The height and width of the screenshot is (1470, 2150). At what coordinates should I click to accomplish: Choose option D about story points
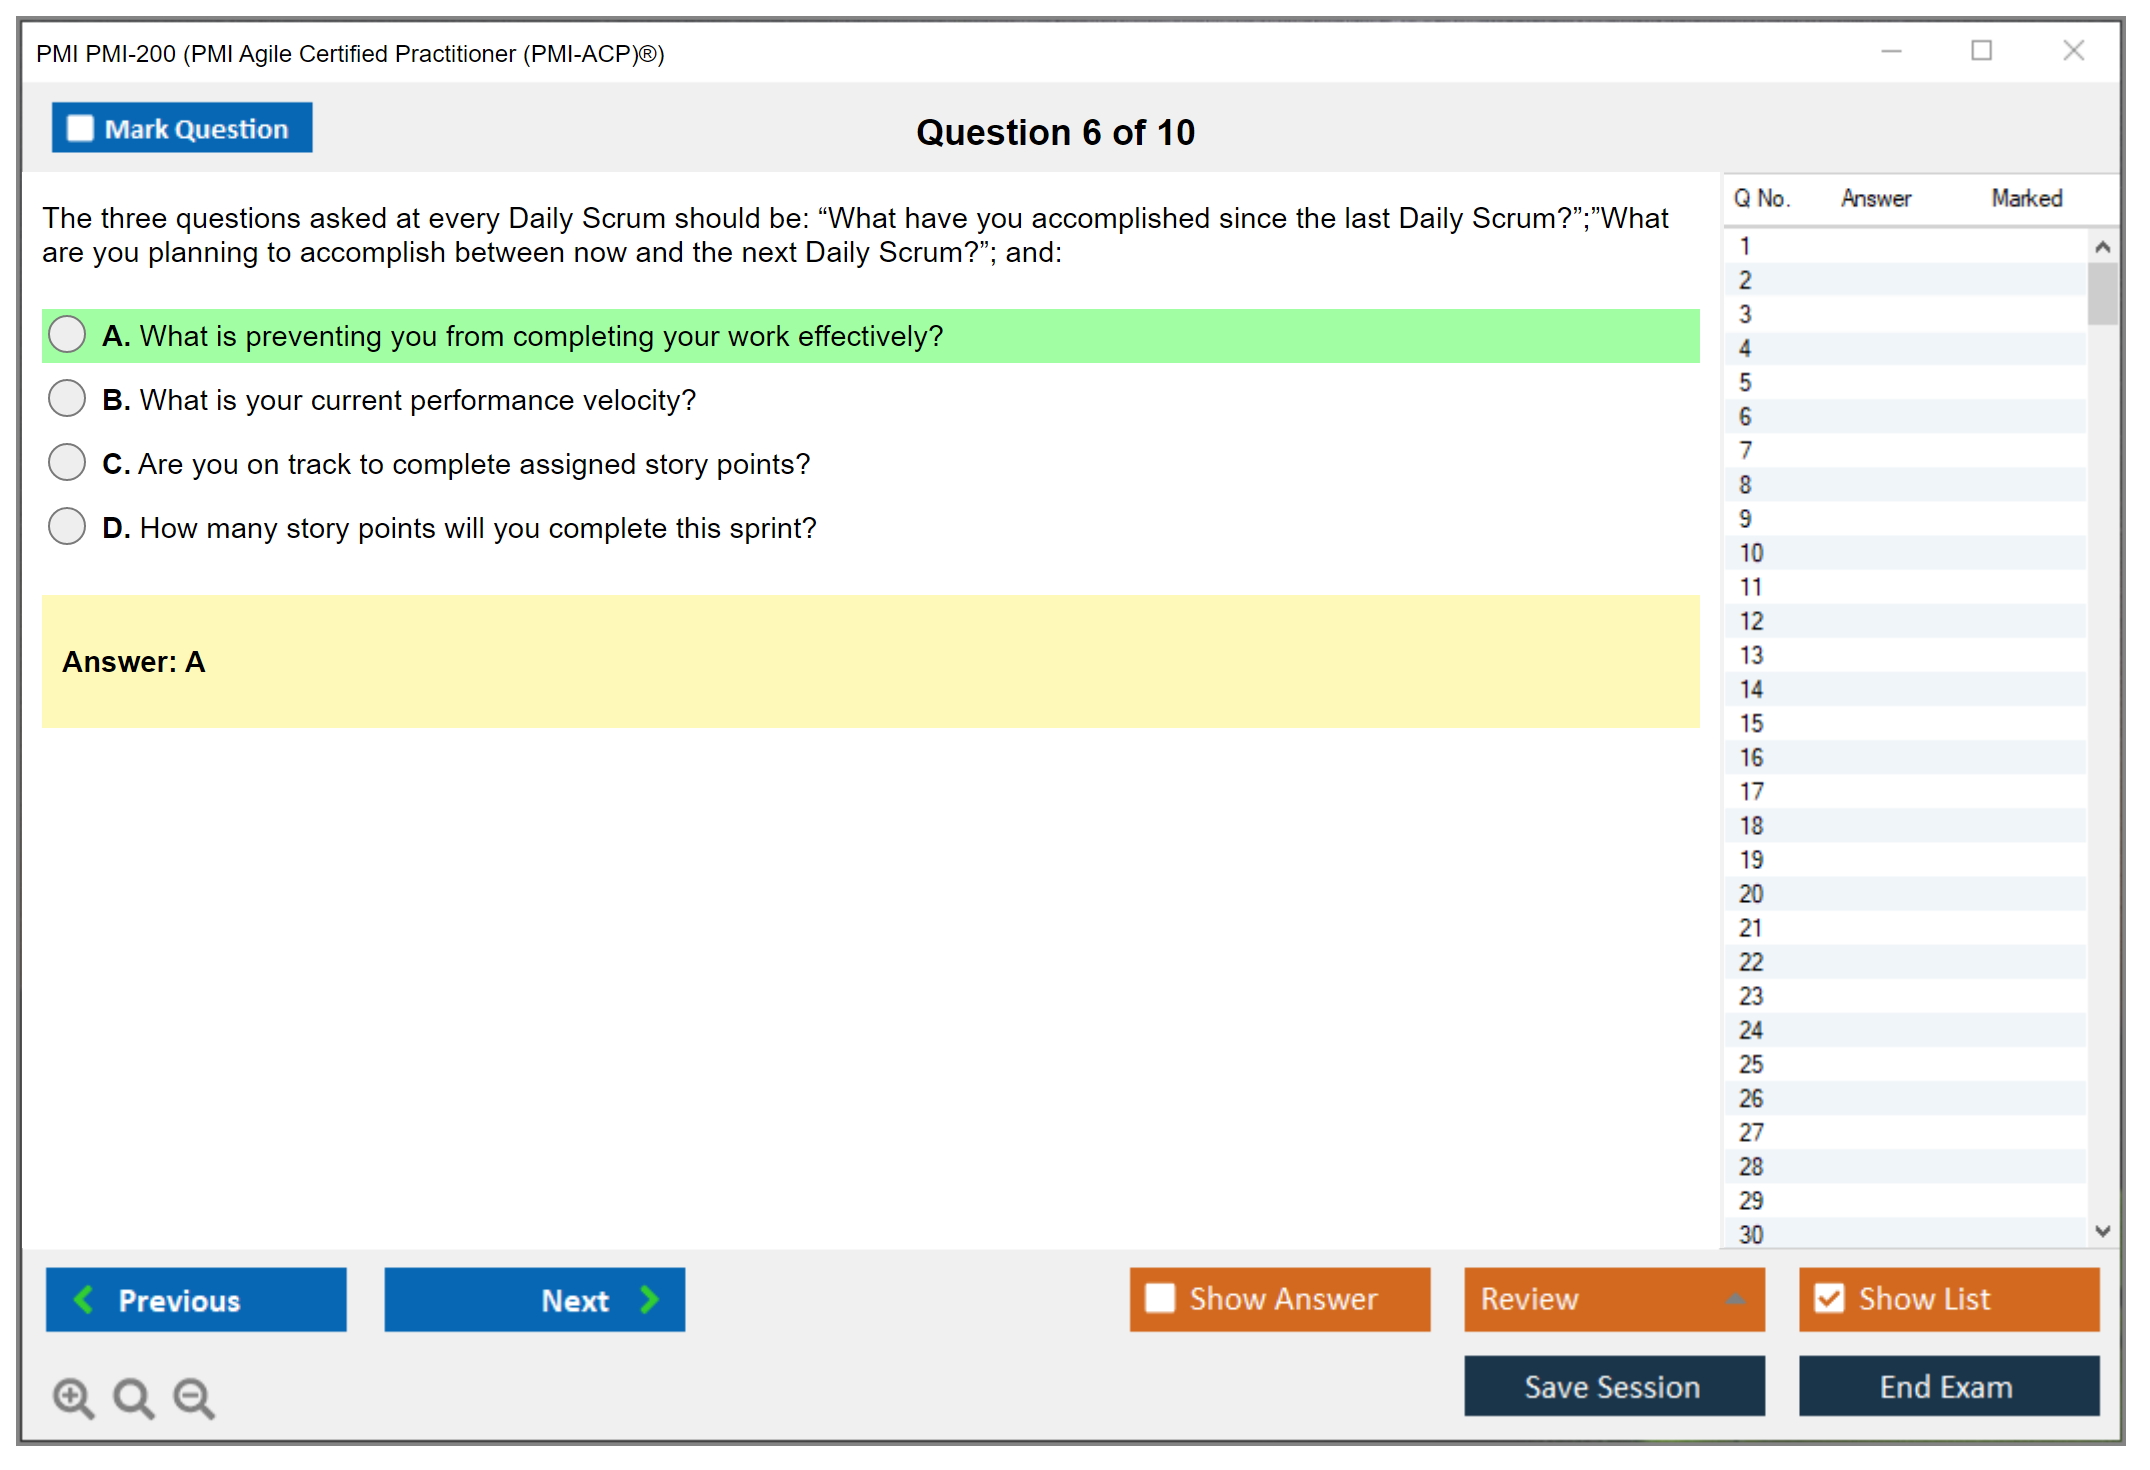coord(67,526)
